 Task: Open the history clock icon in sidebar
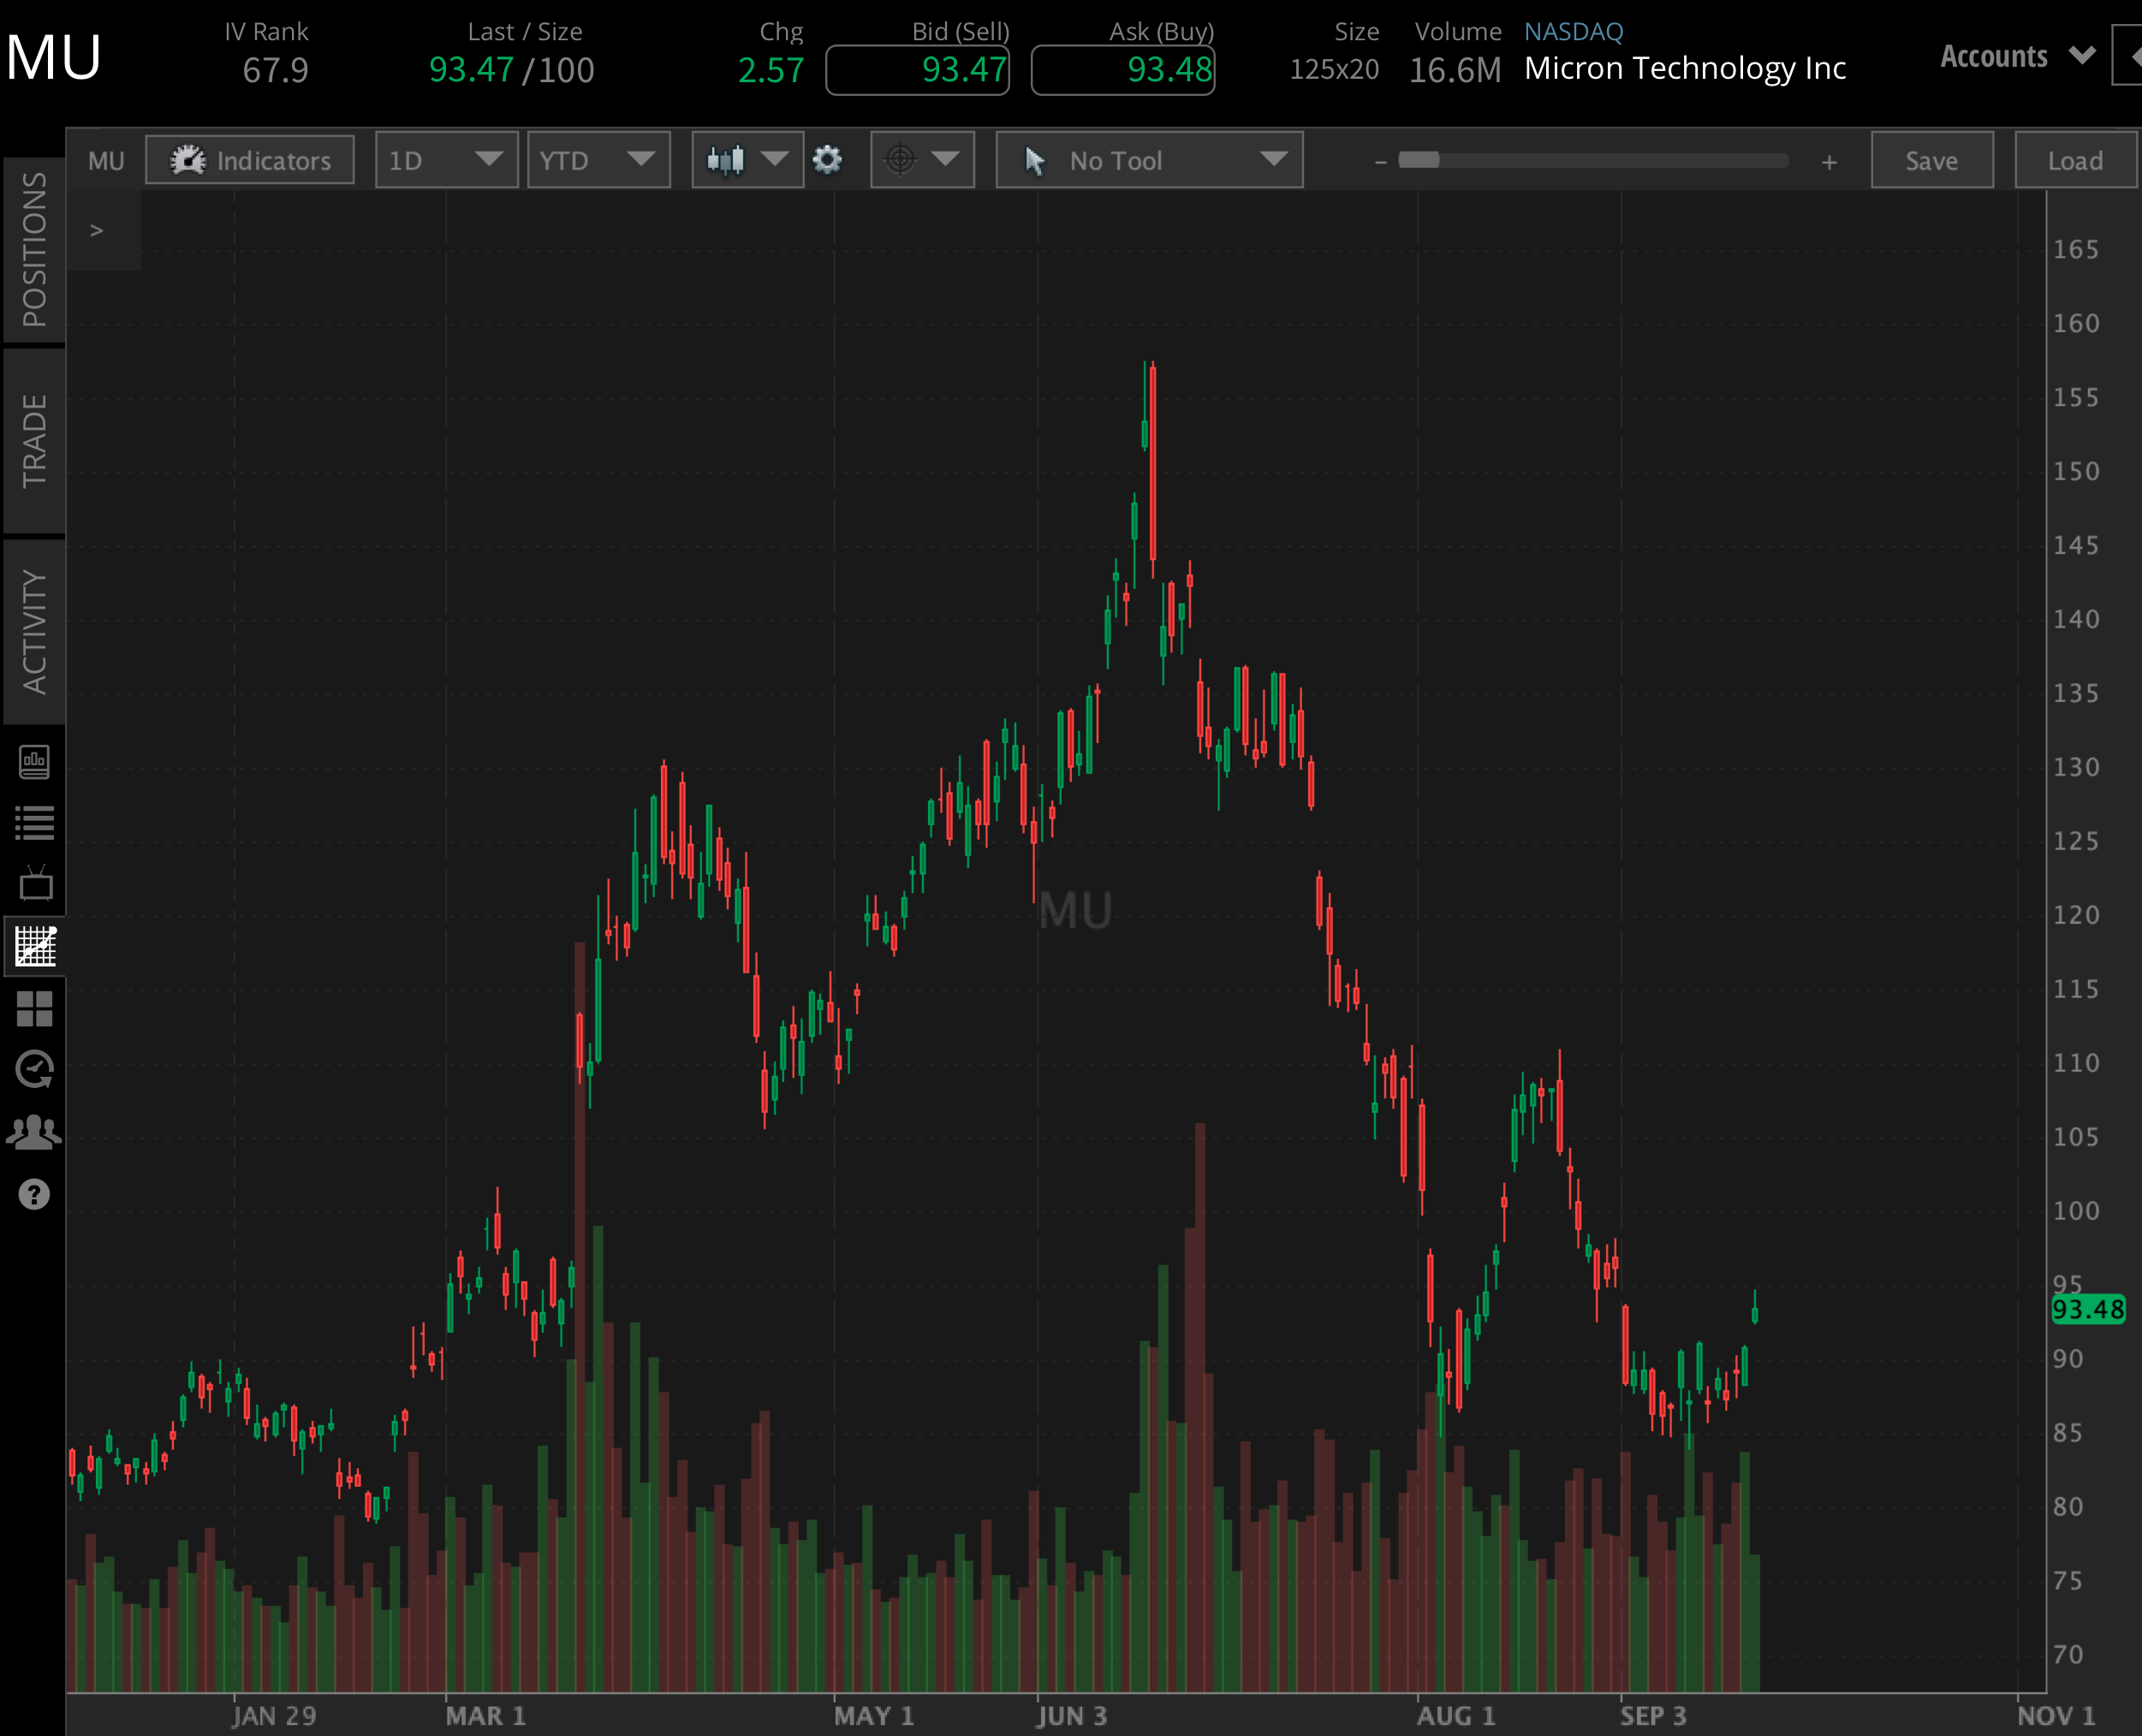pyautogui.click(x=34, y=1070)
